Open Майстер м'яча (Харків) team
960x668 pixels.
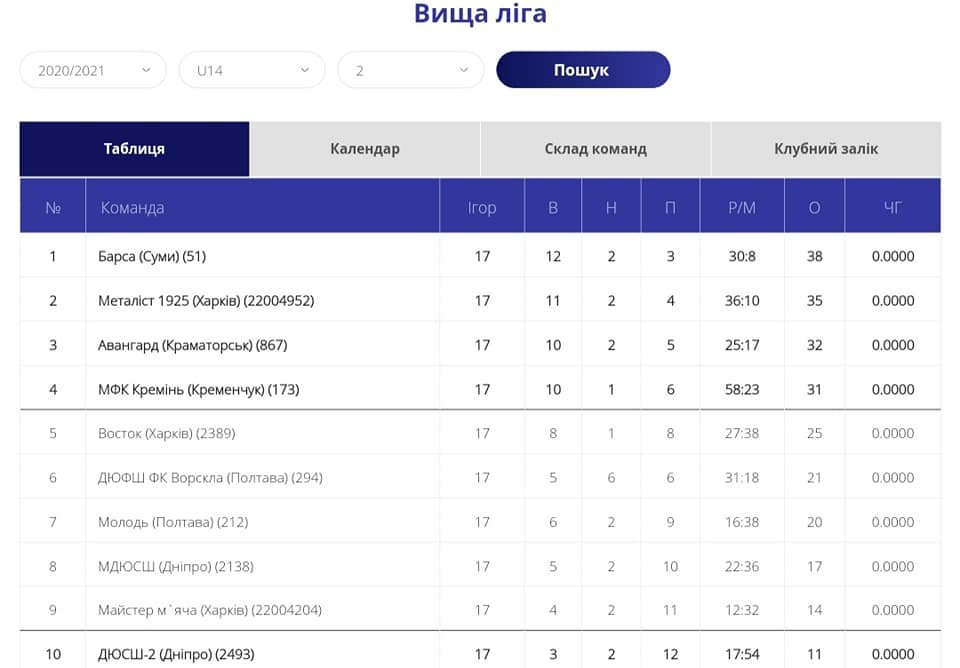coord(210,610)
